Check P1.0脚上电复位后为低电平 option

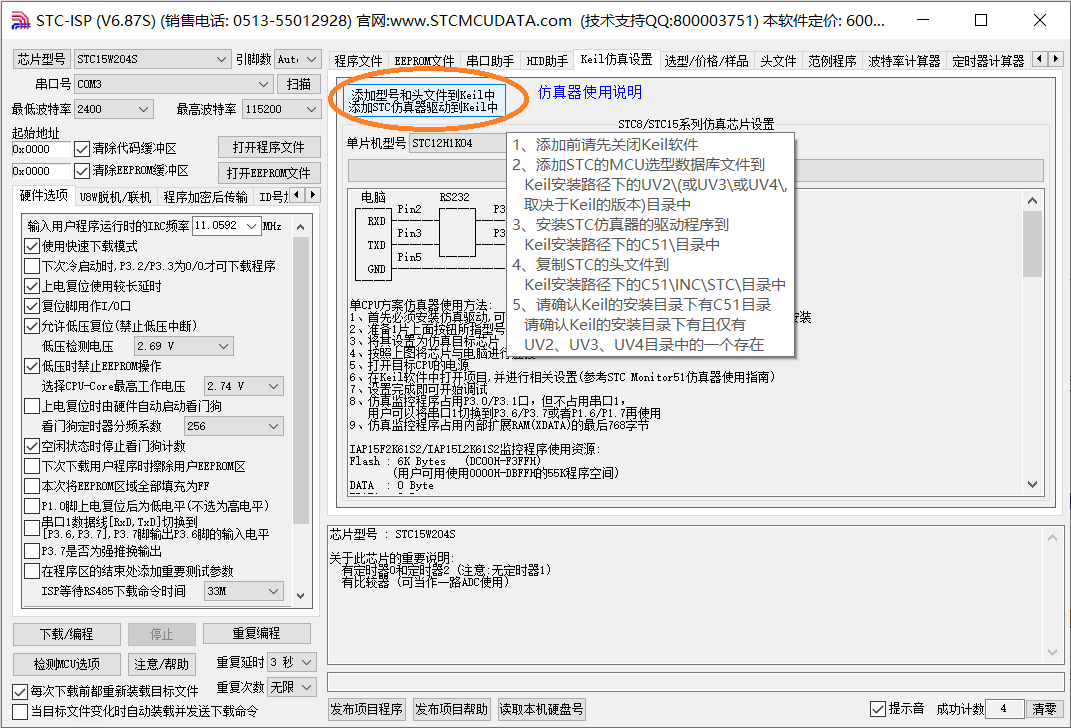[32, 506]
